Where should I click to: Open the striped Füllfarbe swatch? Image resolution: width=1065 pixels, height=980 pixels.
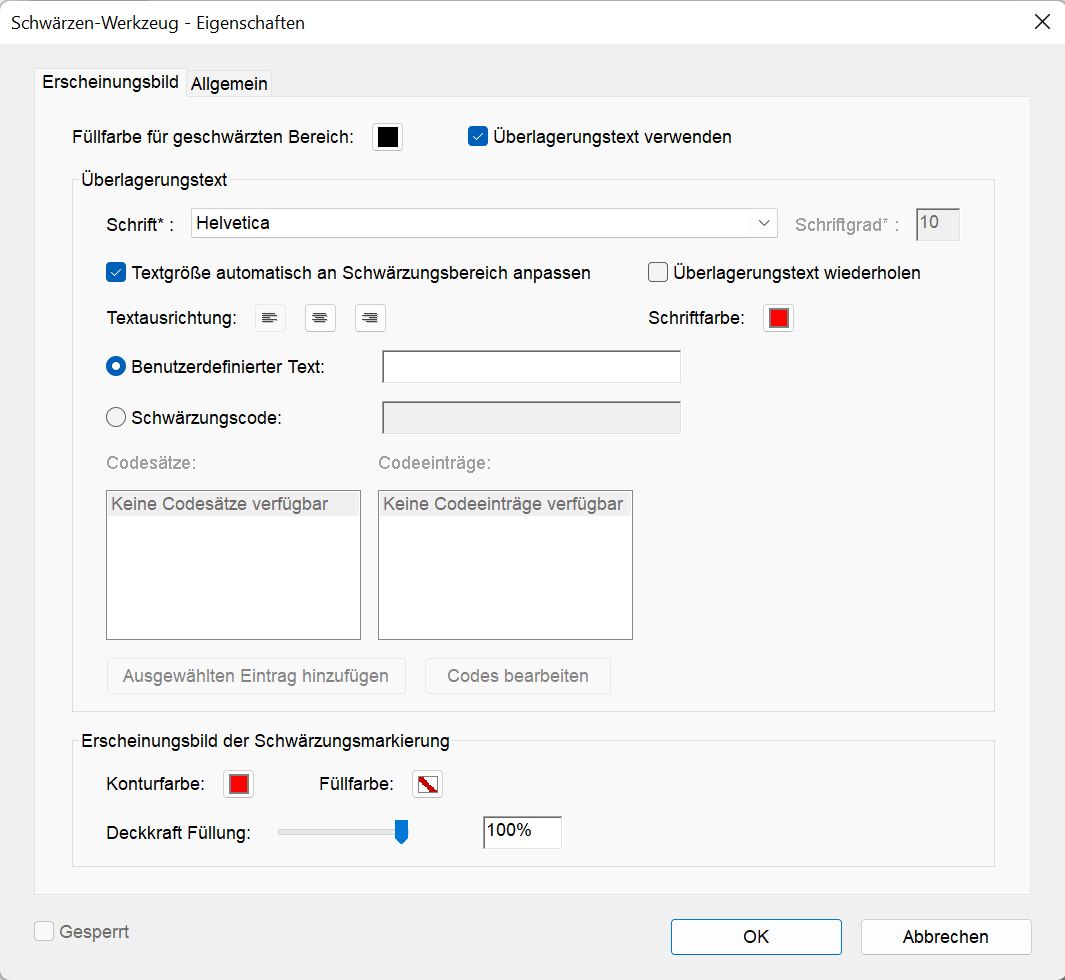[427, 784]
